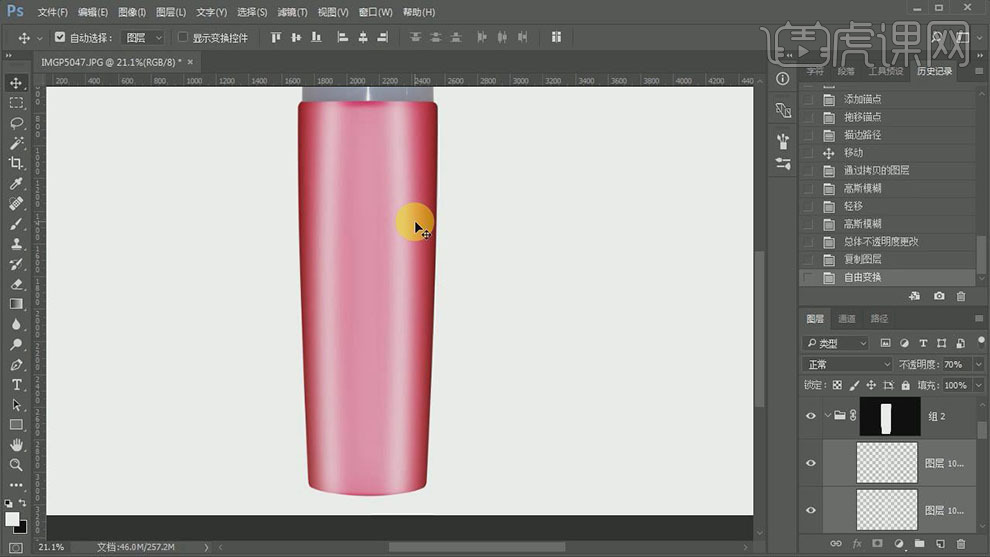Open the 滤镜(T) menu
Screen dimensions: 990x557
coord(292,12)
